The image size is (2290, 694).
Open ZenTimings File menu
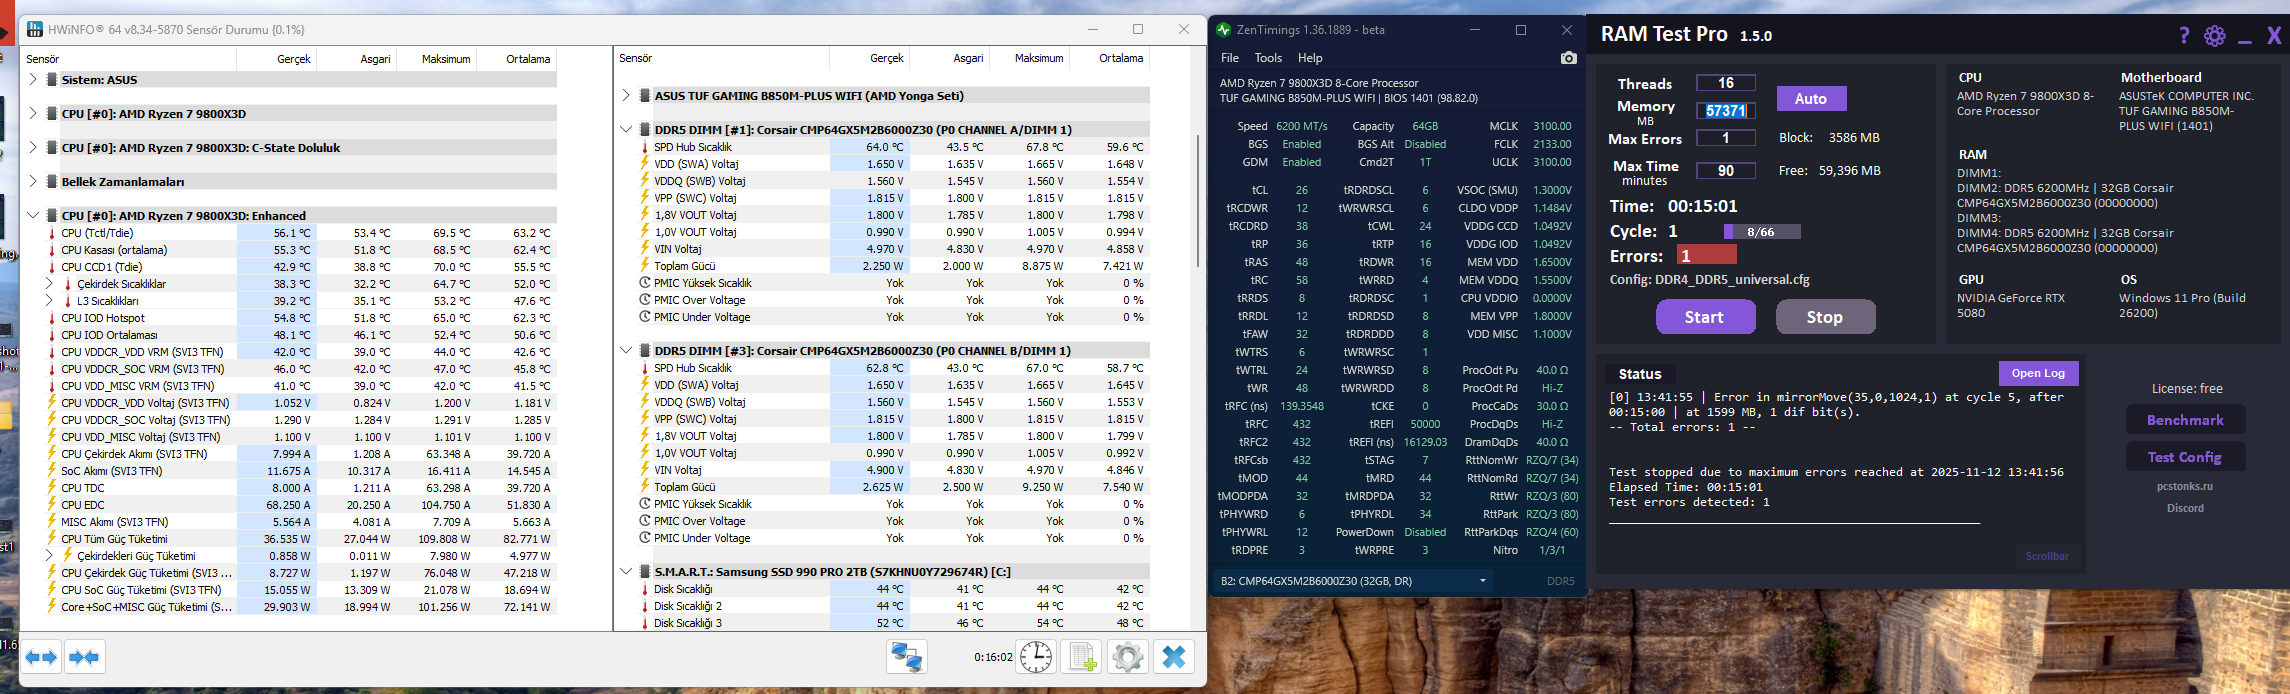(1230, 58)
